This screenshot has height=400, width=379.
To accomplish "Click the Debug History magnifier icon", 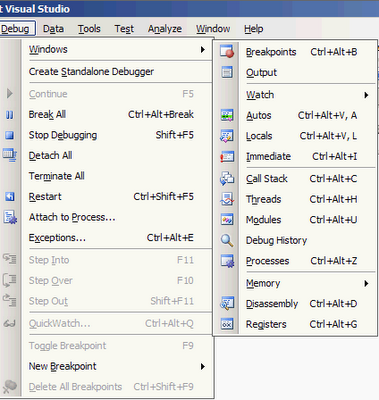I will click(227, 240).
